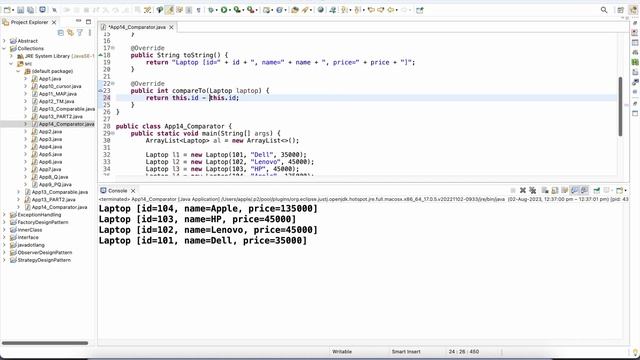Toggle Show Console on standard output change
Image resolution: width=640 pixels, height=360 pixels.
pyautogui.click(x=575, y=191)
